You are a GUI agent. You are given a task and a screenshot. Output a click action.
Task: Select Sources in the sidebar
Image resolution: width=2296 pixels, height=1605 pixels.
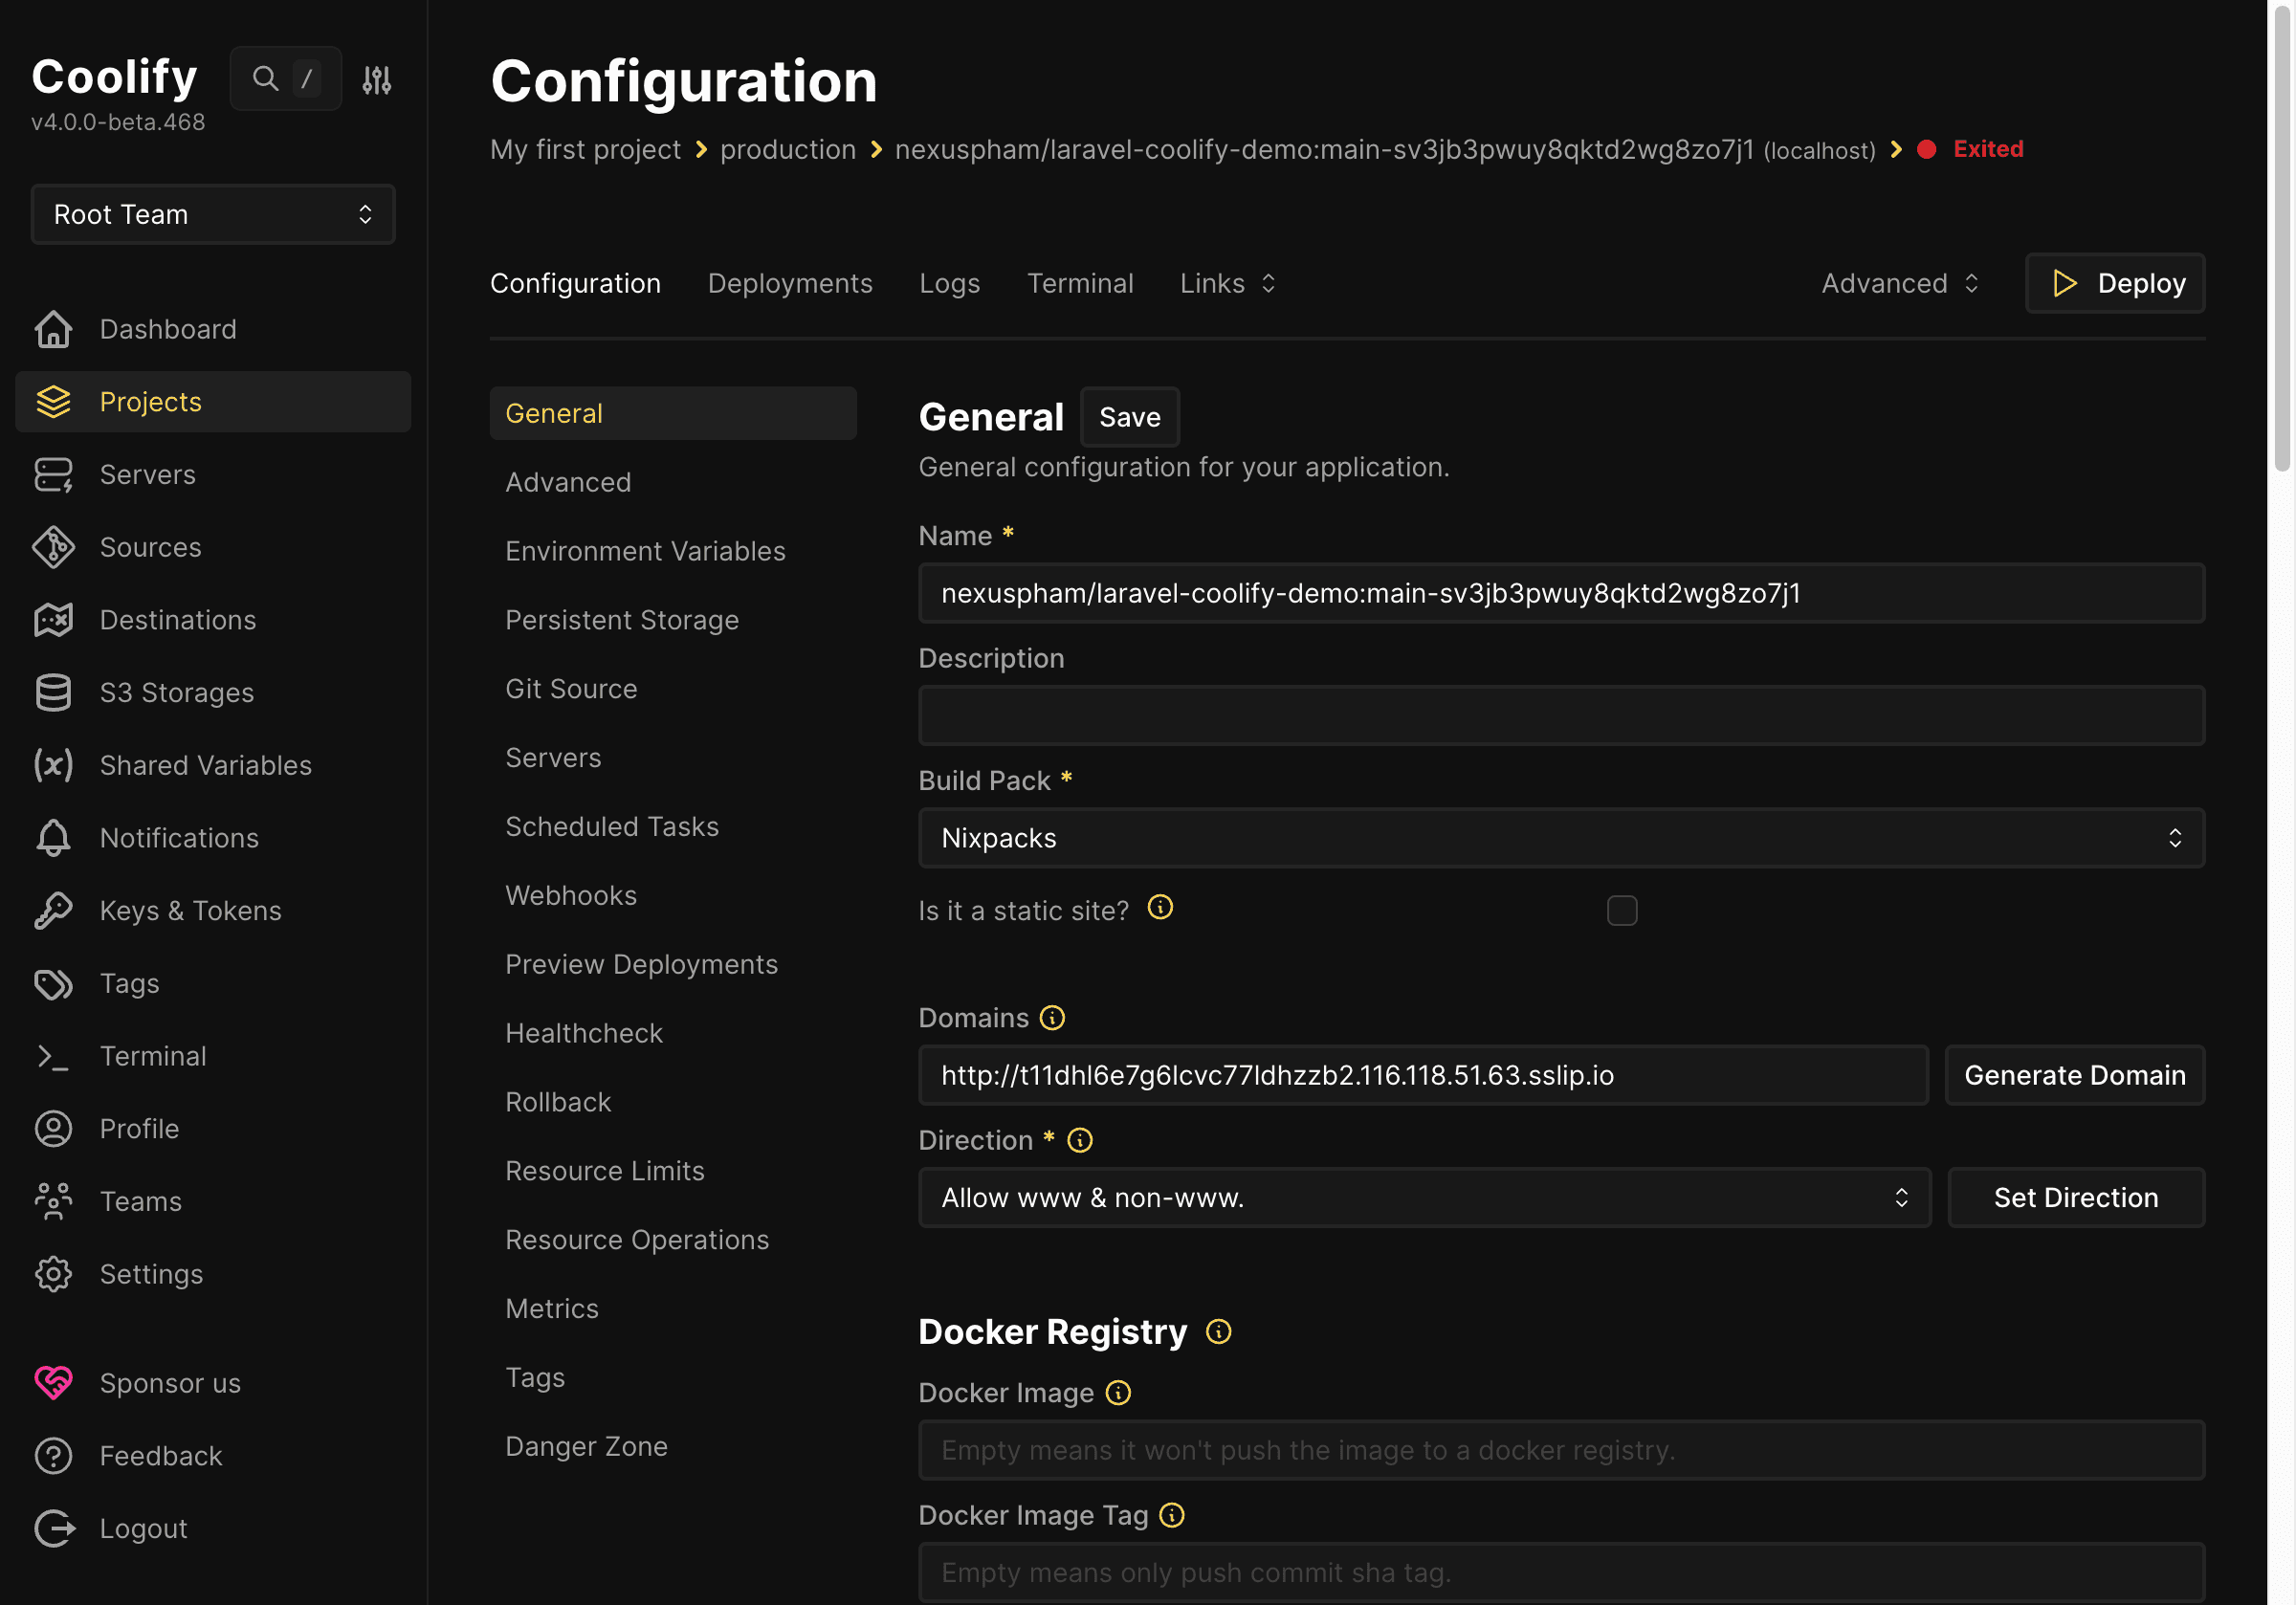point(150,547)
